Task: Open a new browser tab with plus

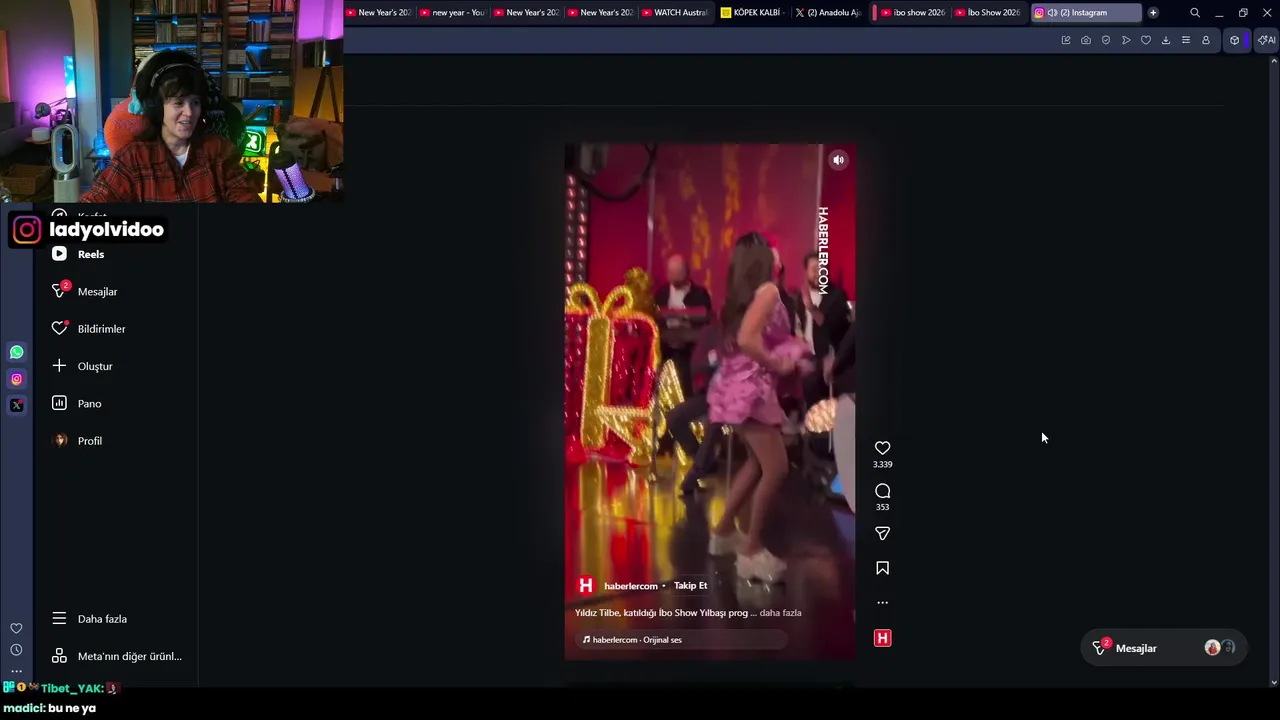Action: [x=1153, y=13]
